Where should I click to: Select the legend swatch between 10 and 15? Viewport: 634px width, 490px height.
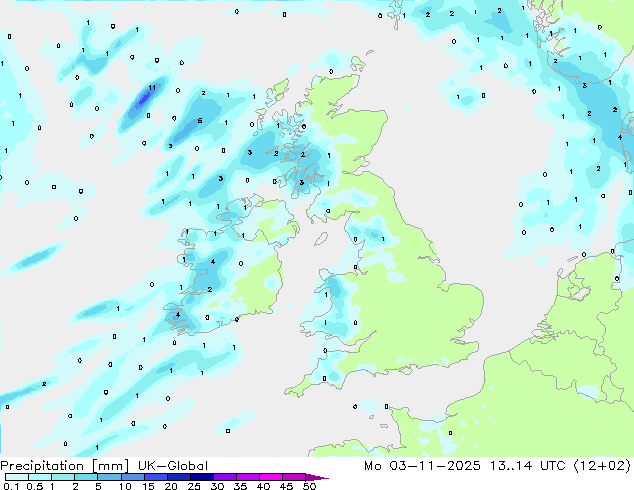pos(132,477)
